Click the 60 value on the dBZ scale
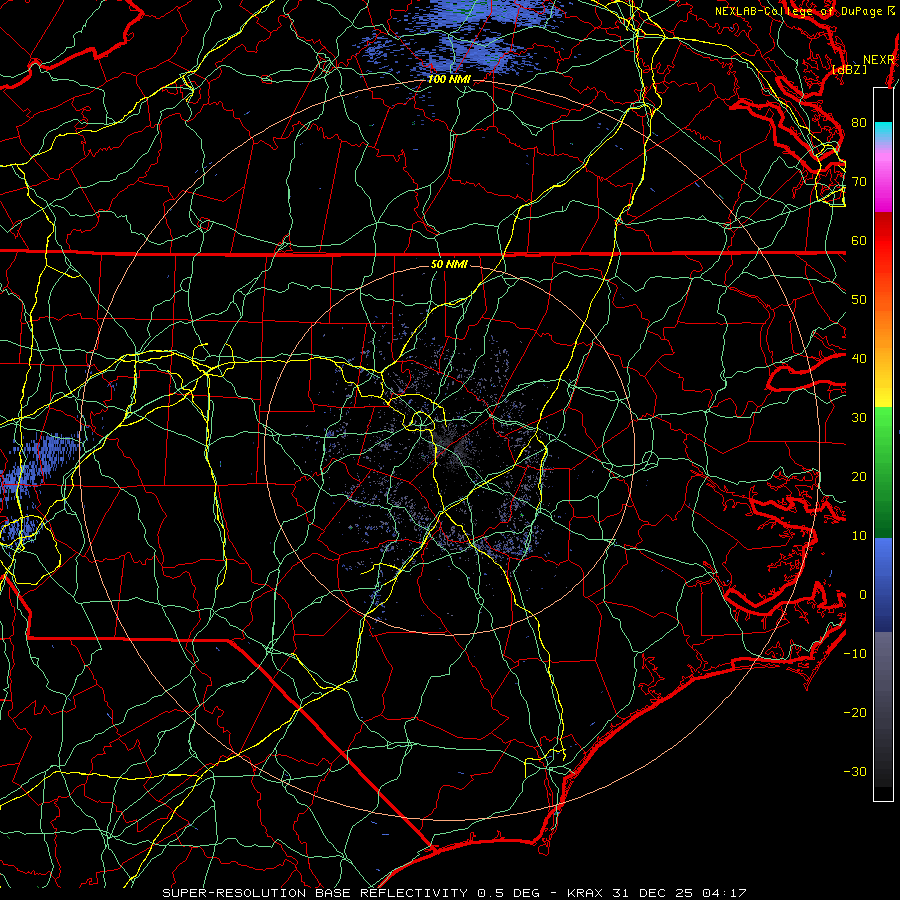 pyautogui.click(x=859, y=240)
